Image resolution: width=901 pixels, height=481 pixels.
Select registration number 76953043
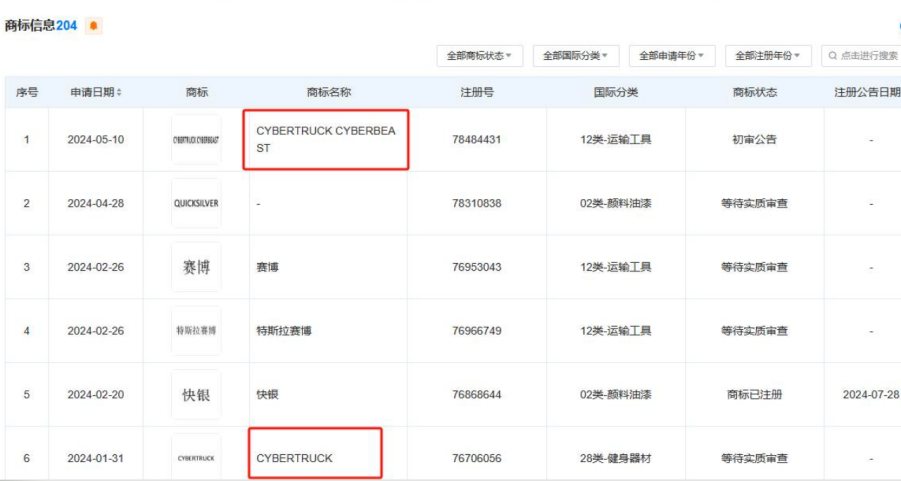(476, 267)
